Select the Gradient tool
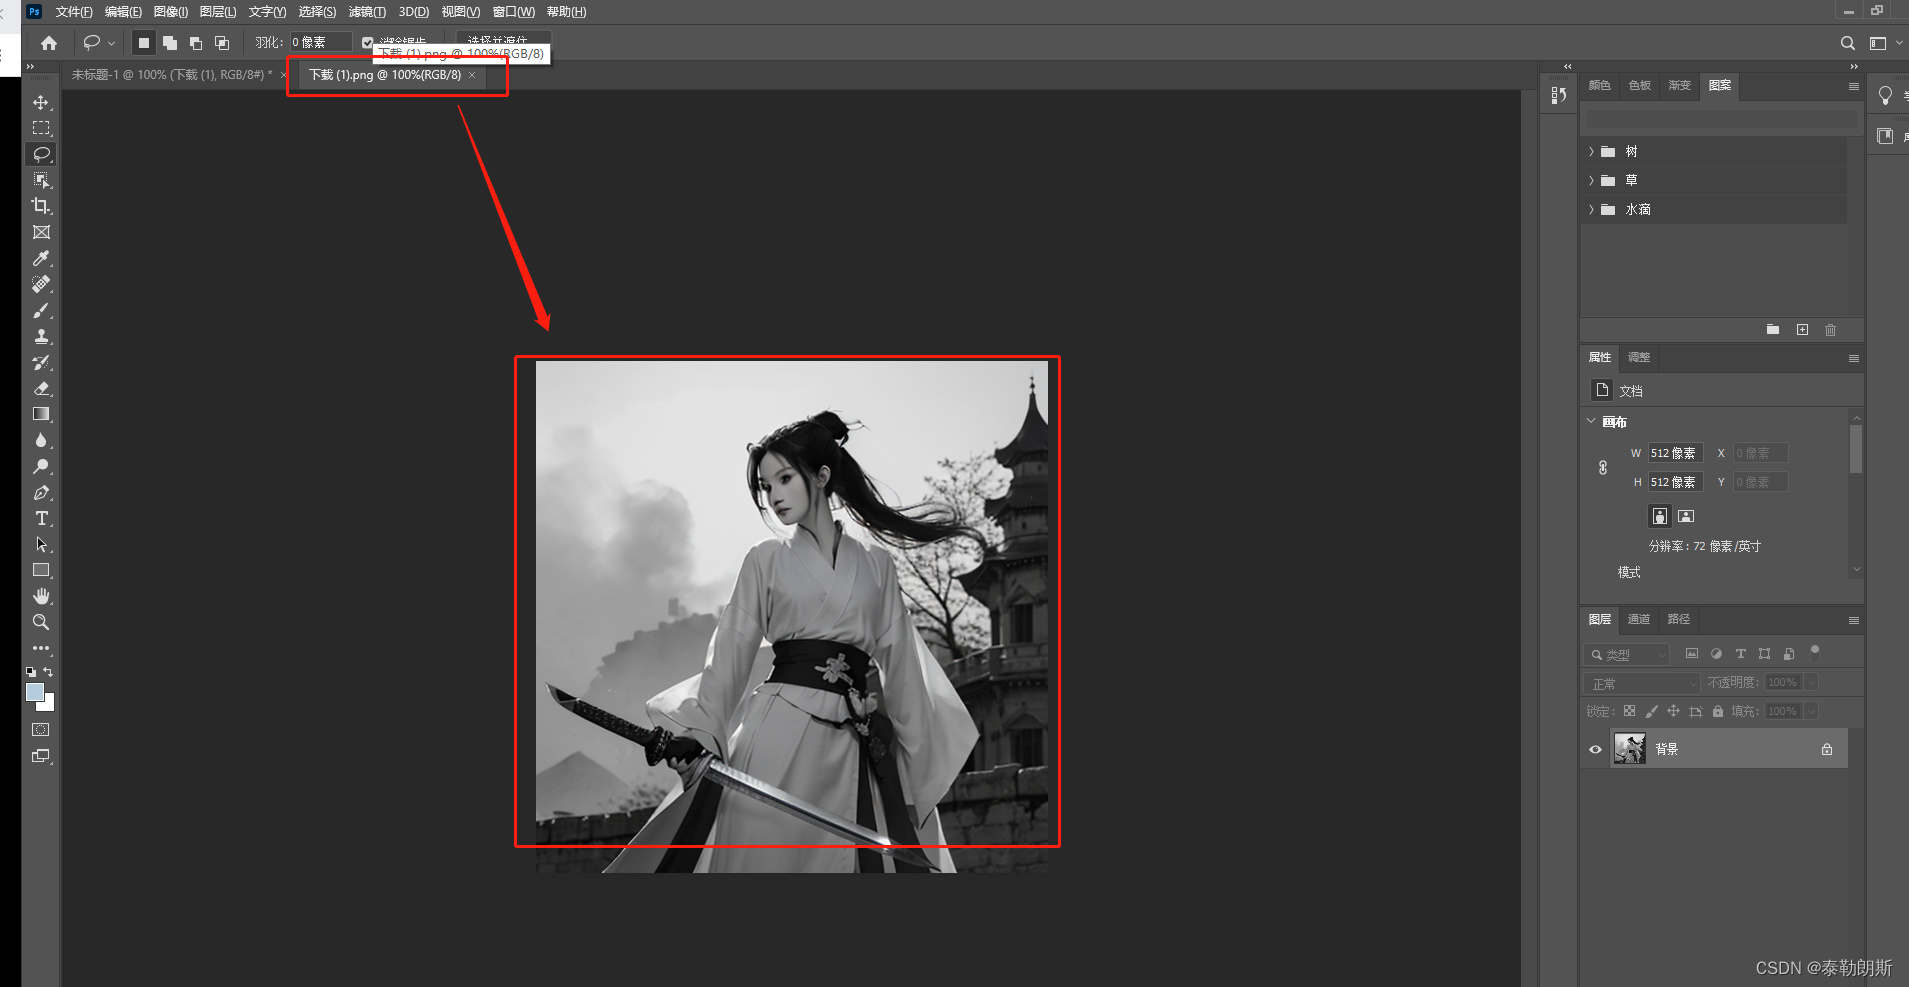Viewport: 1909px width, 987px height. [x=41, y=414]
